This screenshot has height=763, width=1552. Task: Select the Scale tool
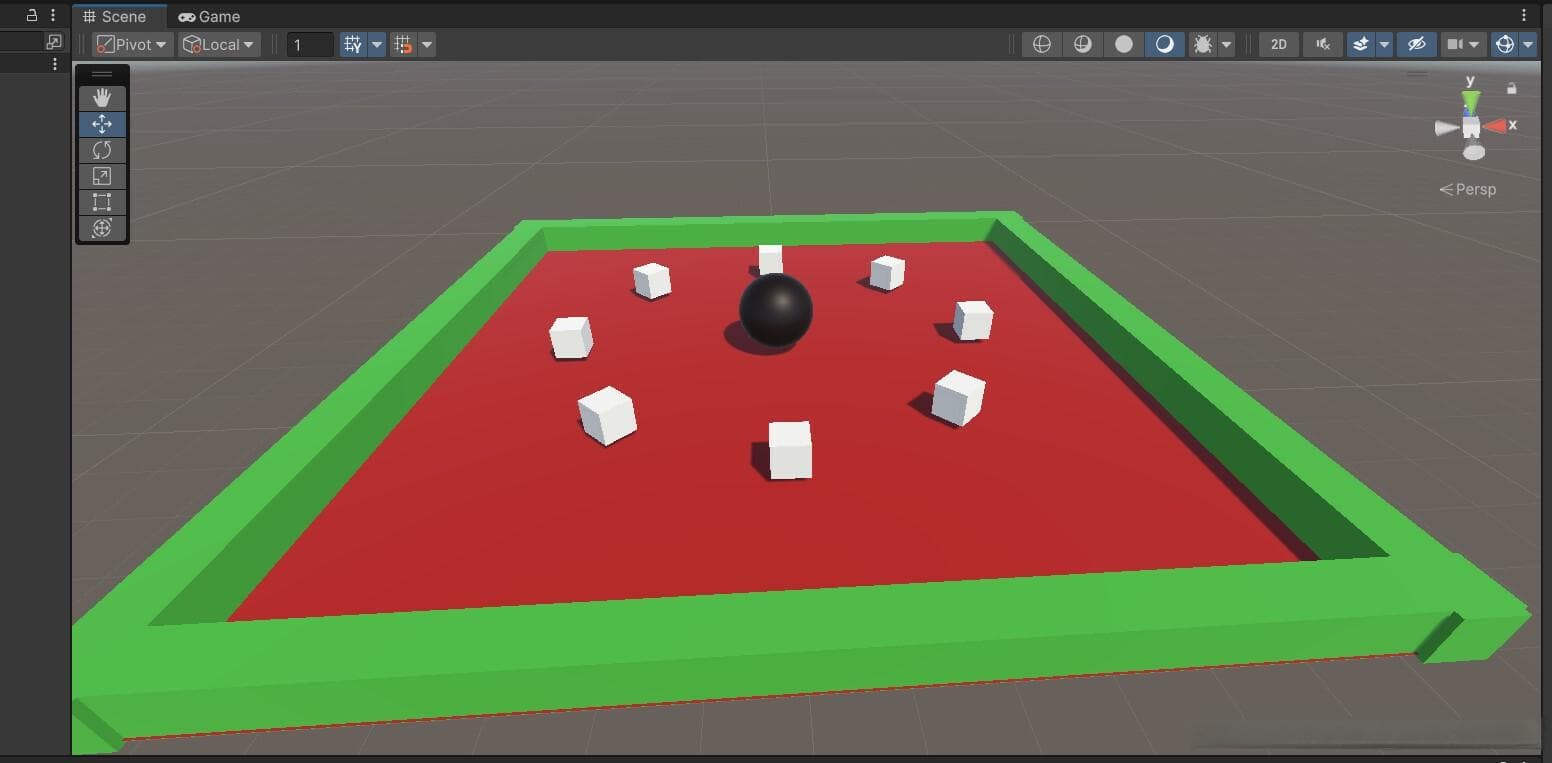click(x=102, y=176)
